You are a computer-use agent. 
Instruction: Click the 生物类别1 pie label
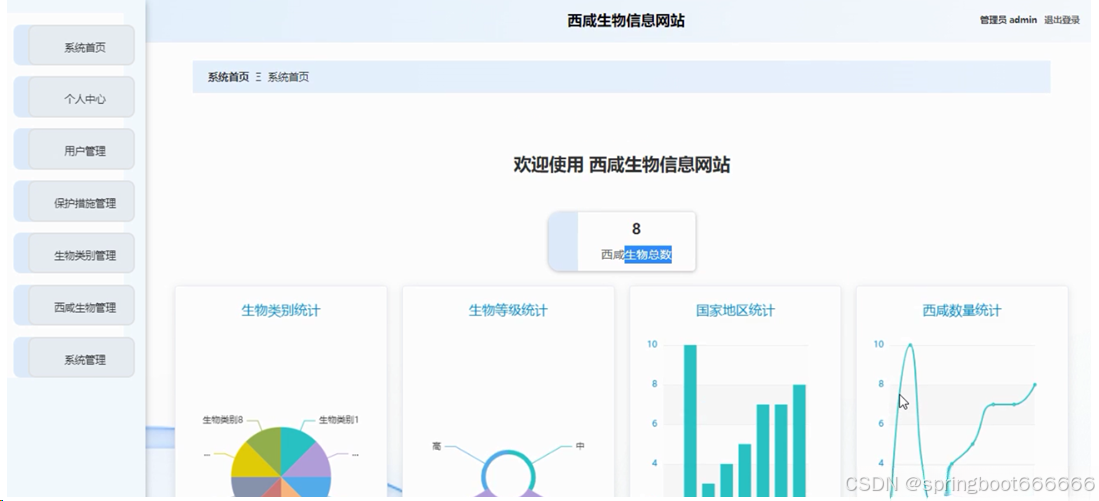(x=339, y=420)
